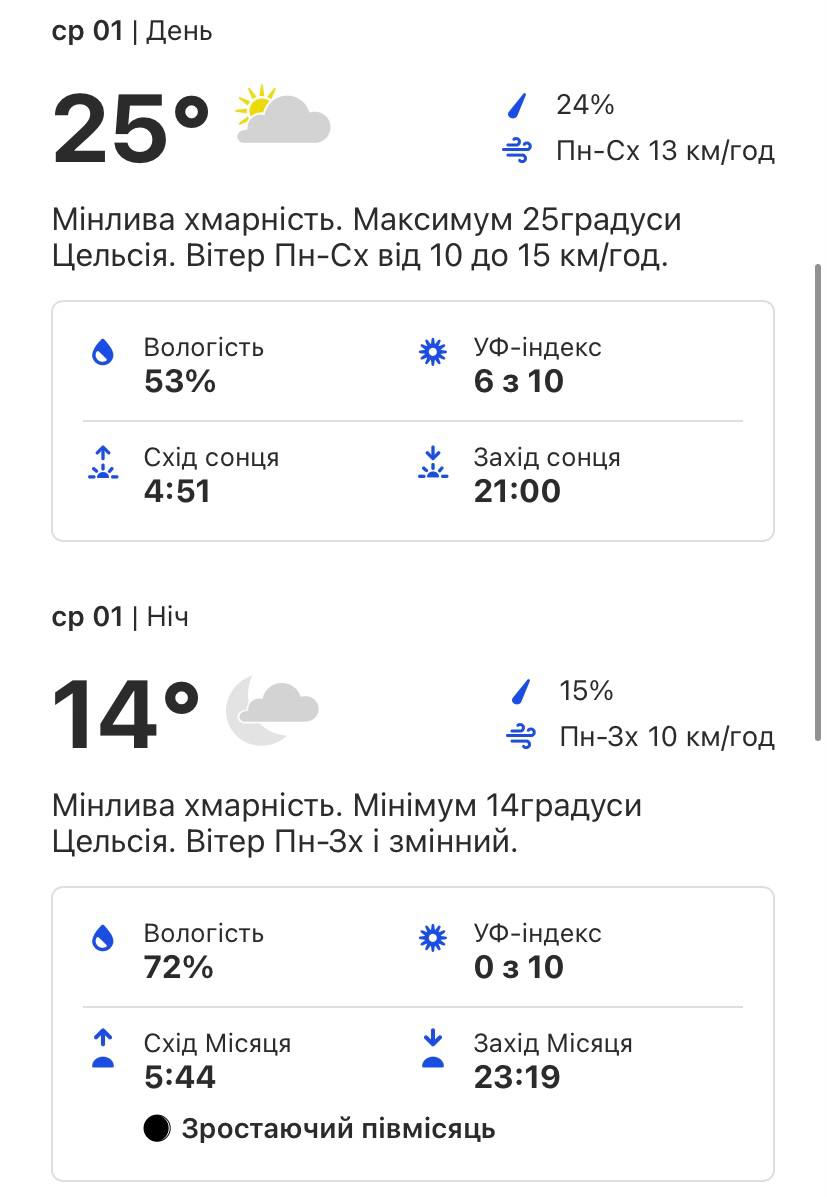Screen dimensions: 827x1197
Task: Click the cloudy moon night icon
Action: tap(272, 709)
